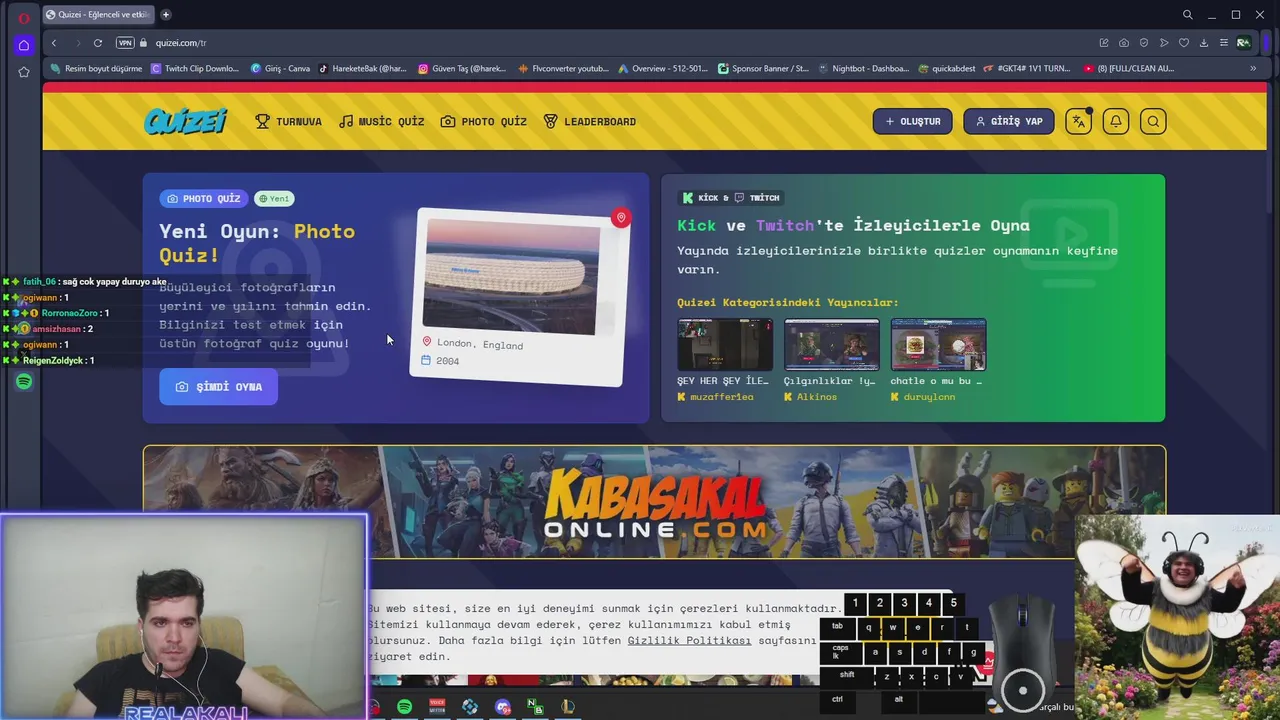The image size is (1280, 720).
Task: Open Spotify from the taskbar
Action: point(404,707)
